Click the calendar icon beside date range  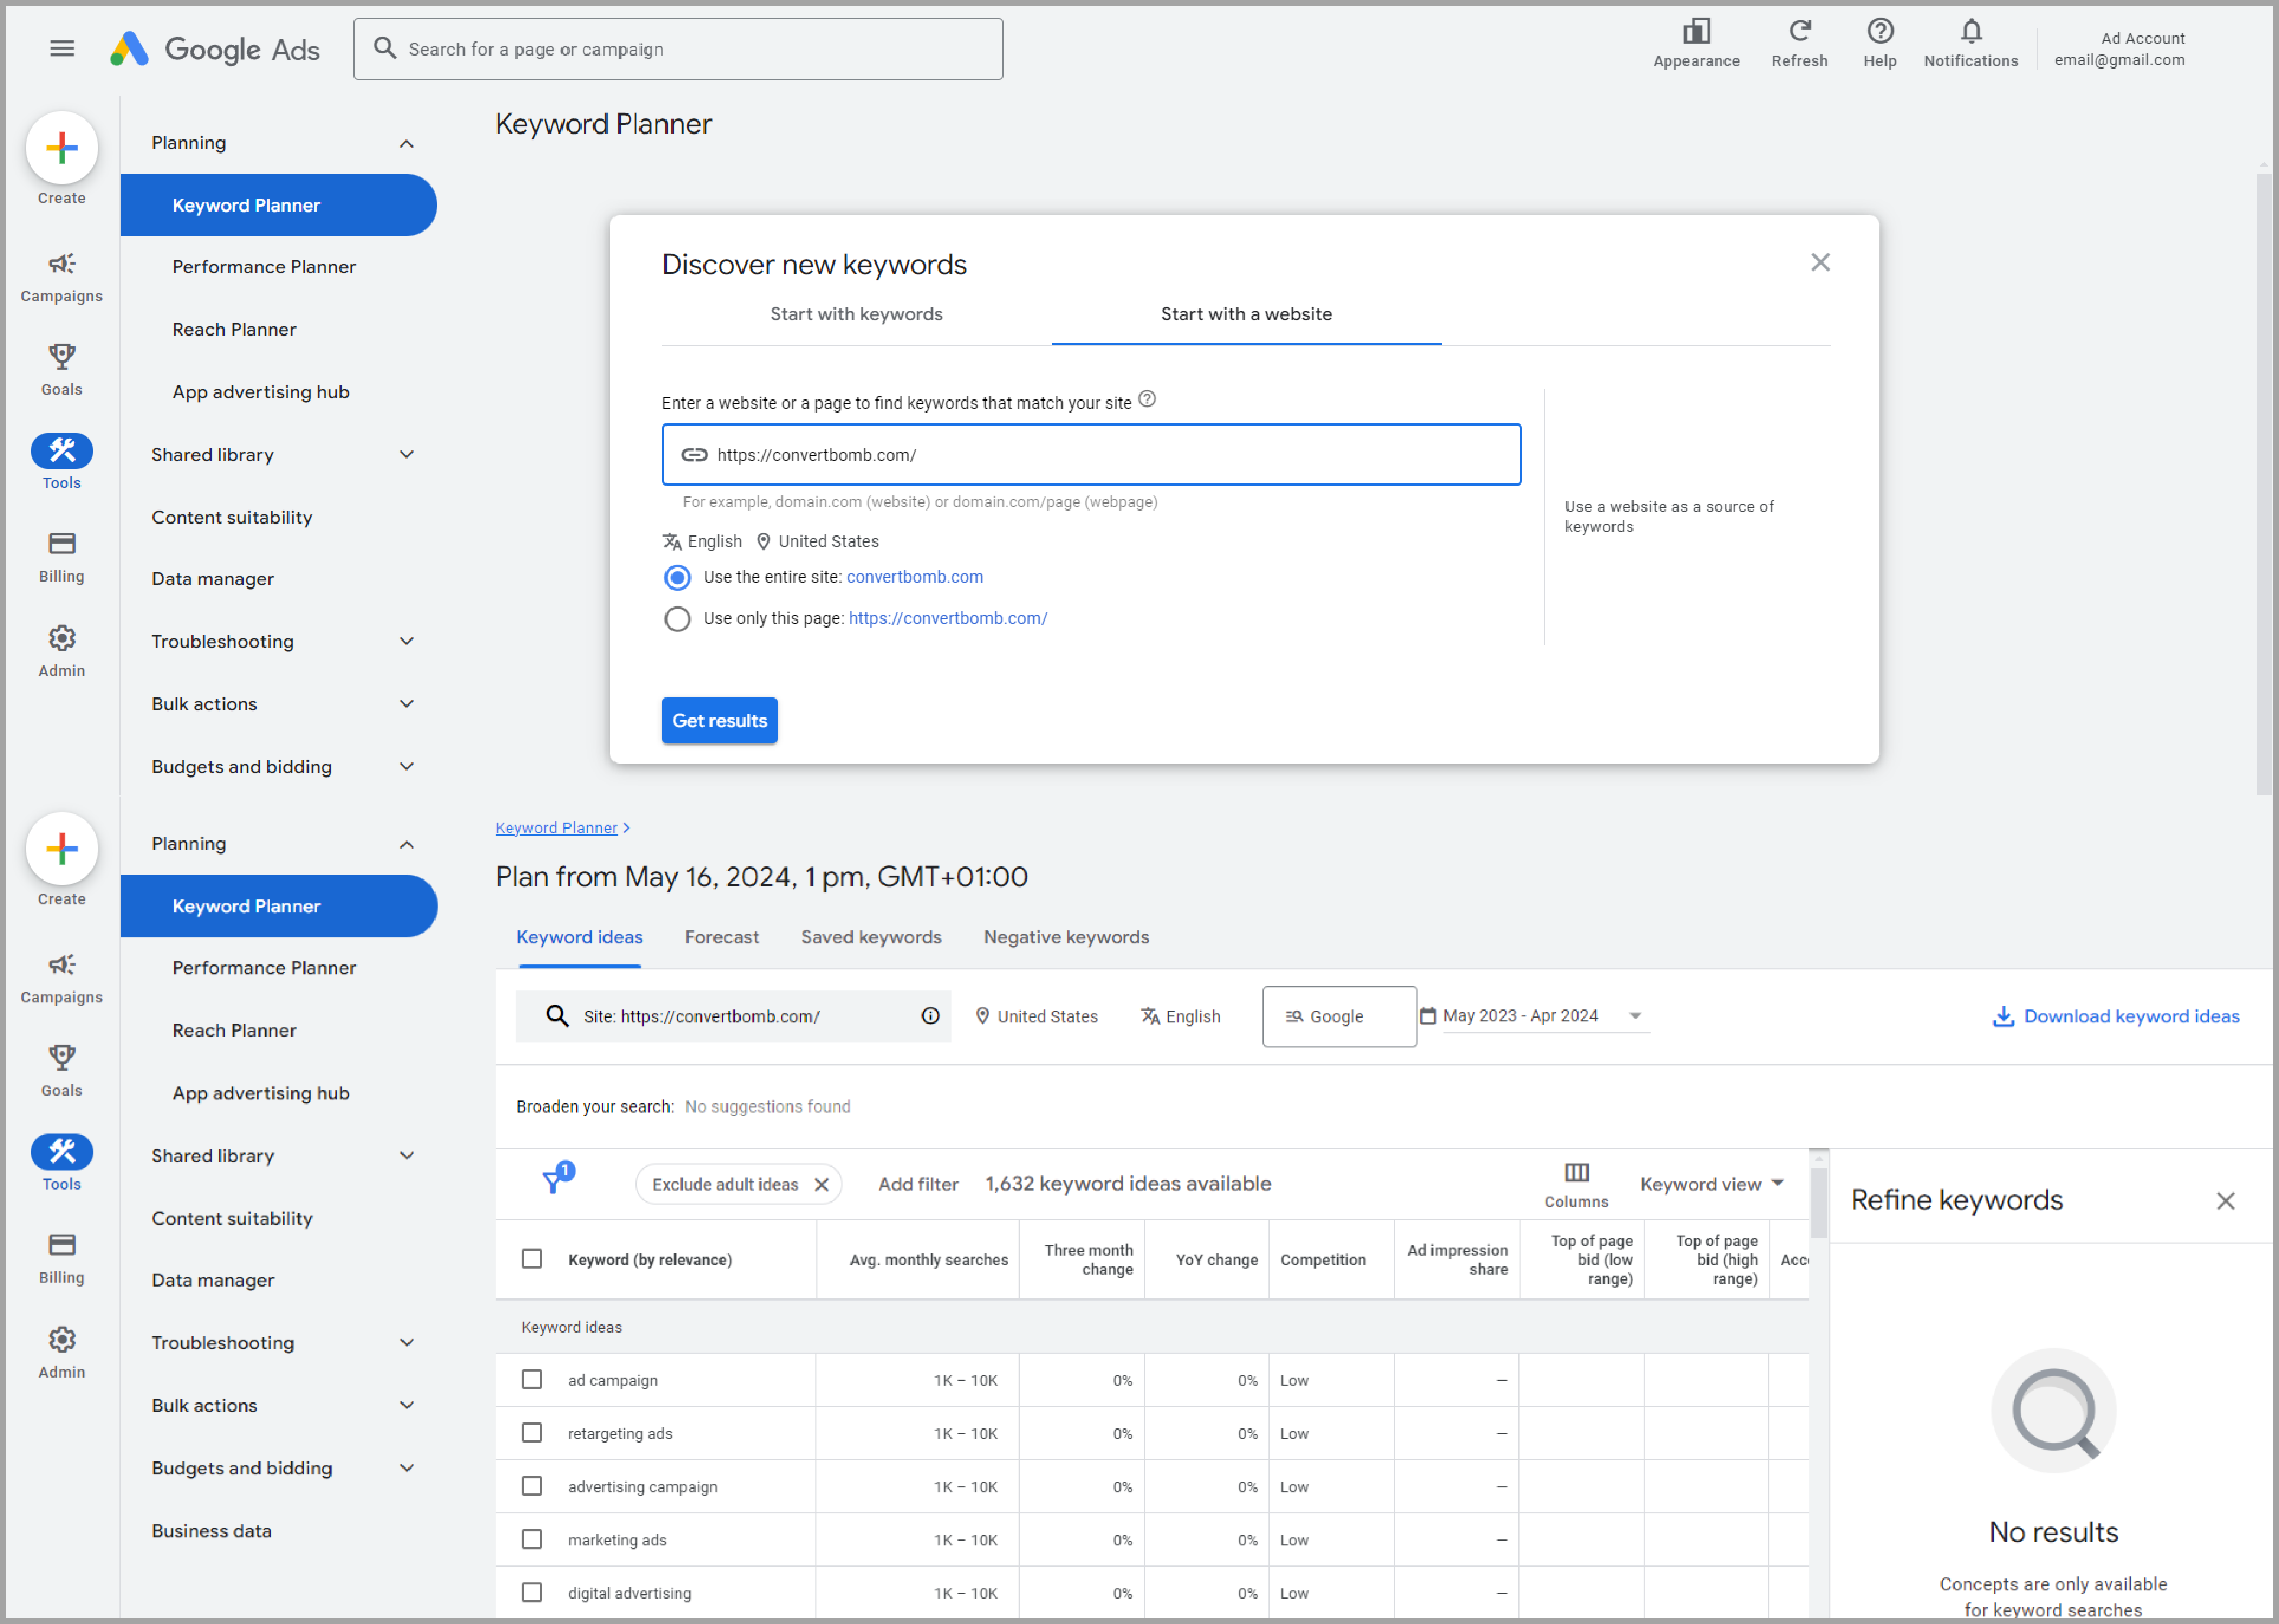click(1427, 1015)
